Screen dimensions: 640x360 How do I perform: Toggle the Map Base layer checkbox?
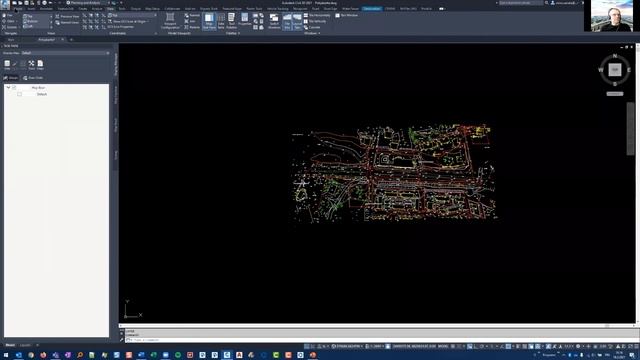click(x=14, y=88)
